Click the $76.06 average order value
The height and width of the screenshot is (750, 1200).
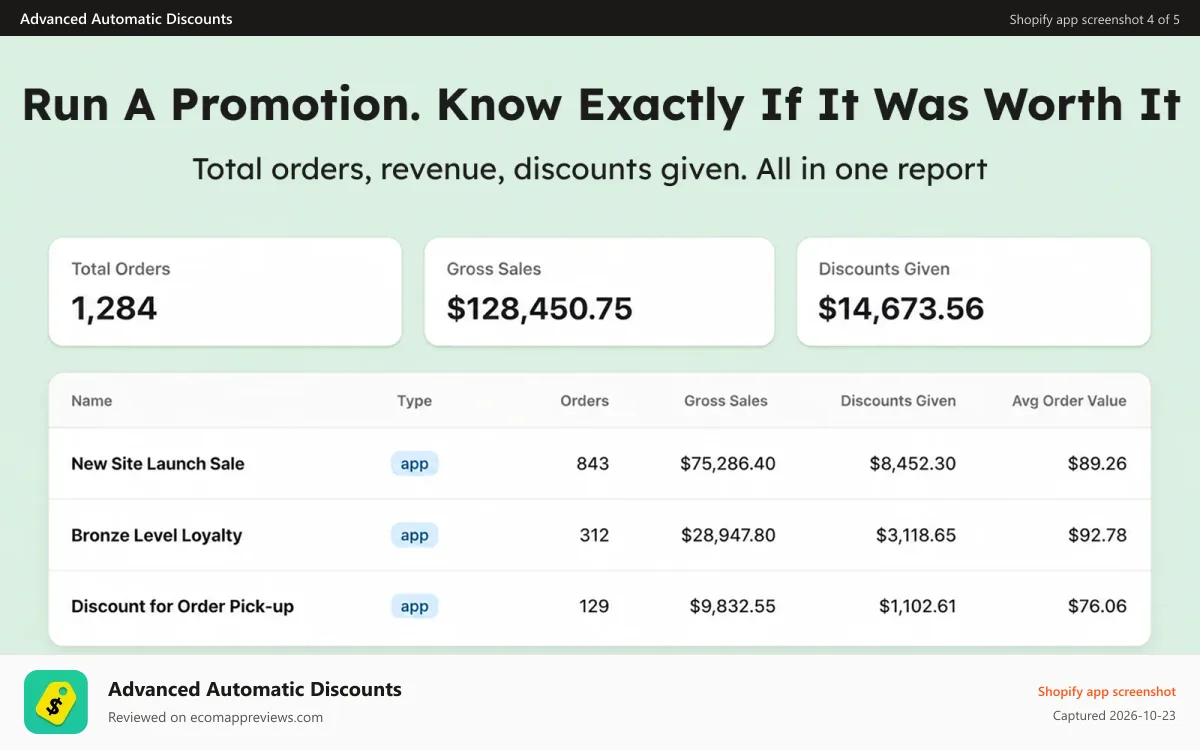click(x=1097, y=606)
